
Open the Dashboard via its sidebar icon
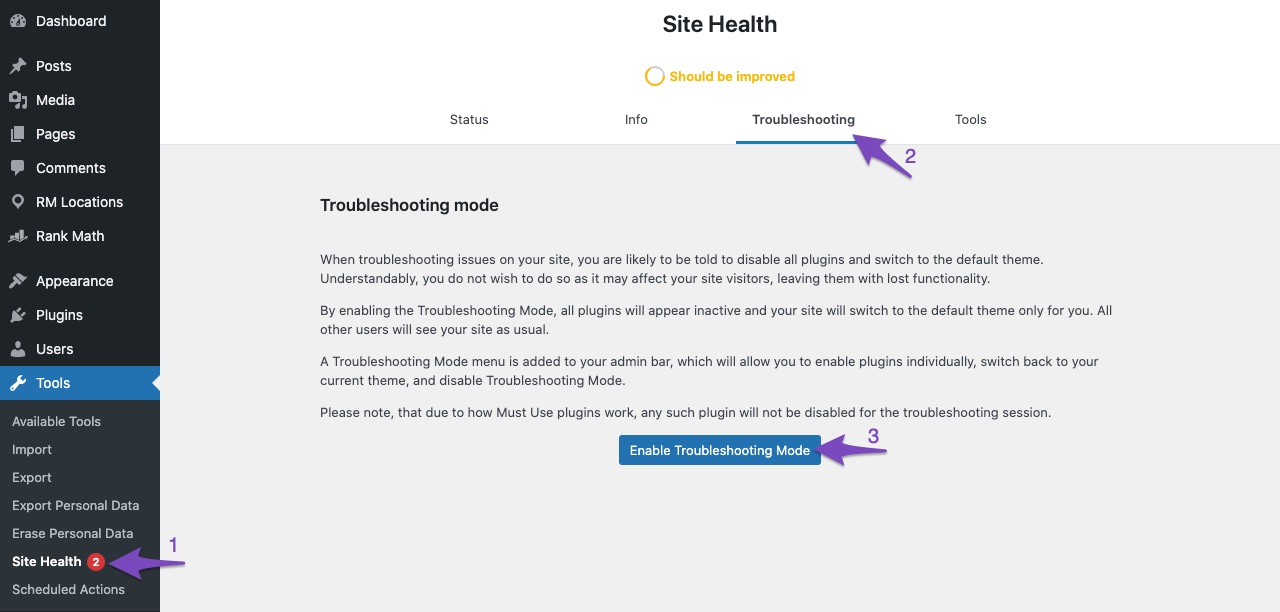pos(17,20)
